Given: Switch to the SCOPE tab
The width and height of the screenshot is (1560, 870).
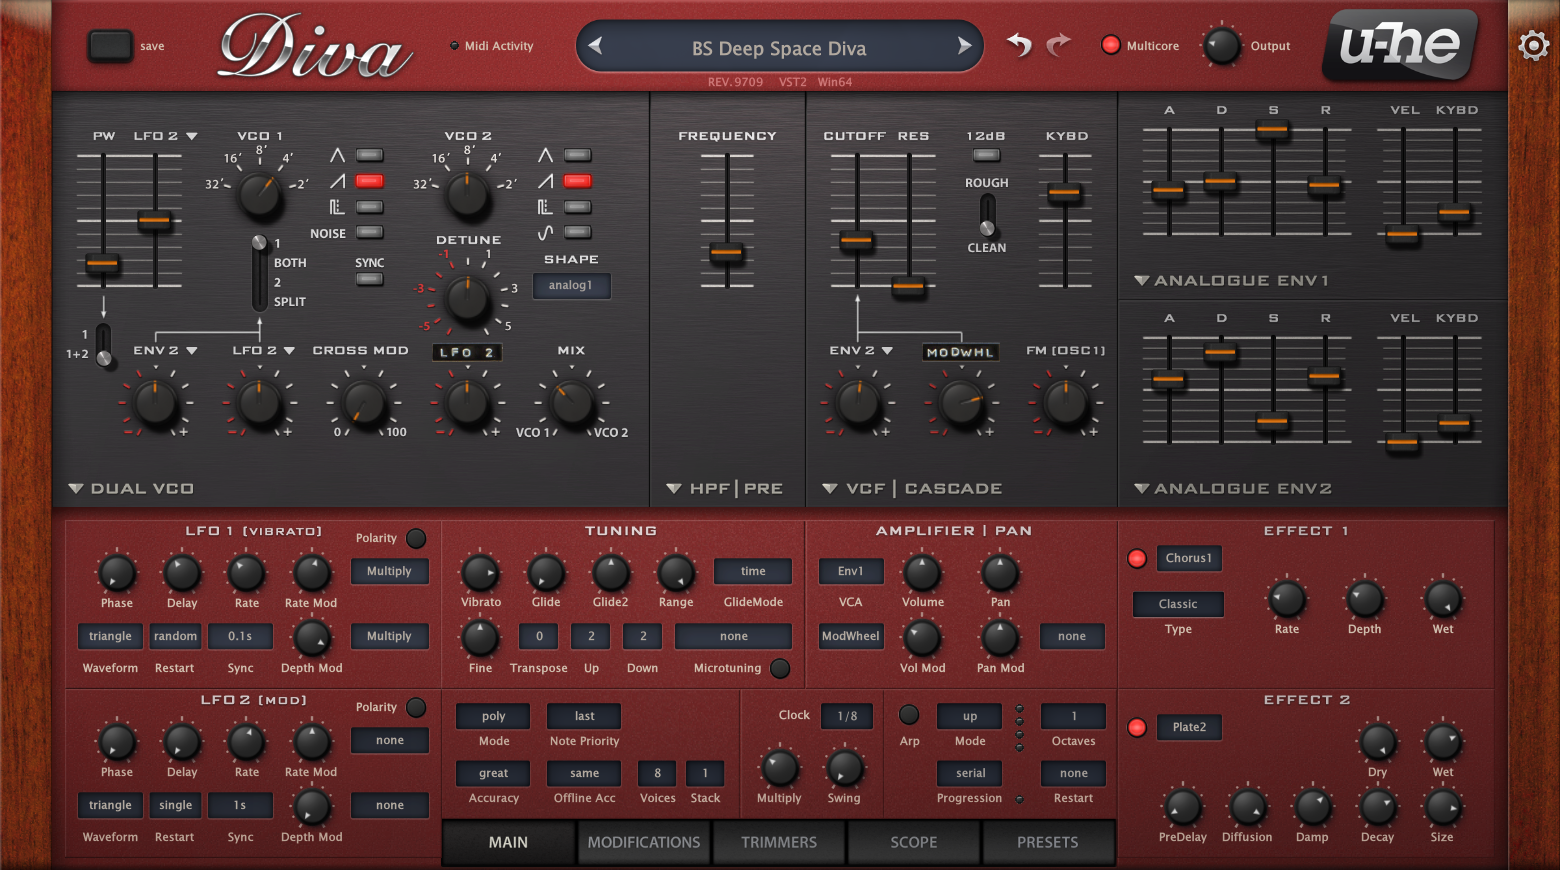Looking at the screenshot, I should click(914, 842).
